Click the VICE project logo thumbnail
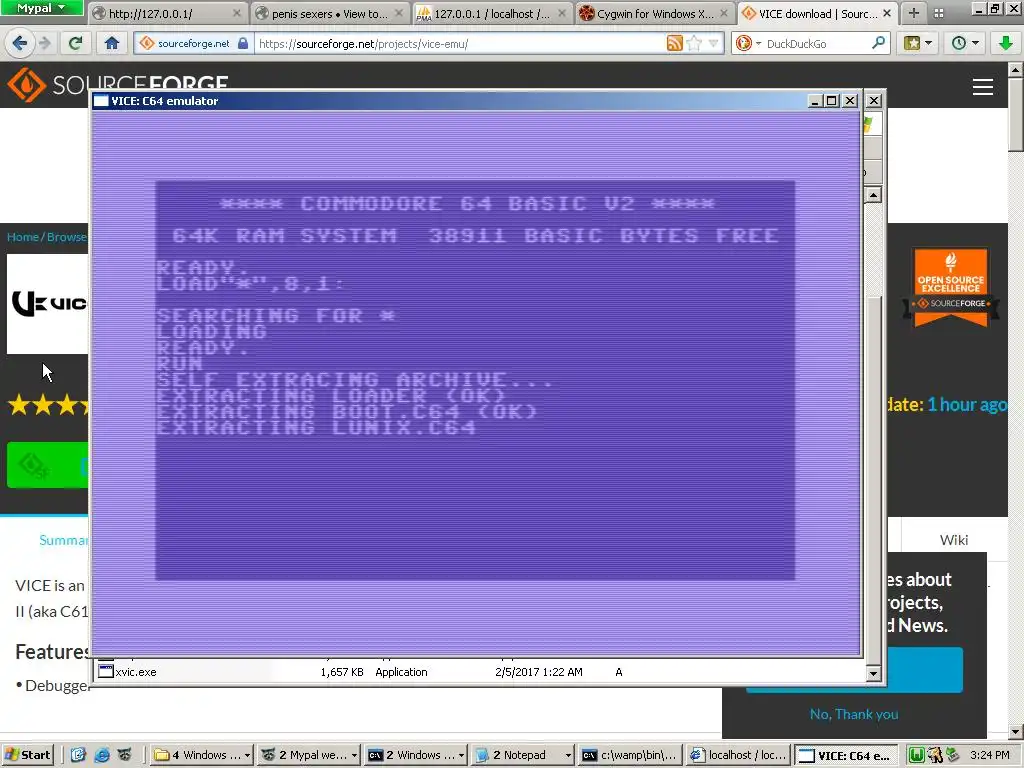 (48, 304)
